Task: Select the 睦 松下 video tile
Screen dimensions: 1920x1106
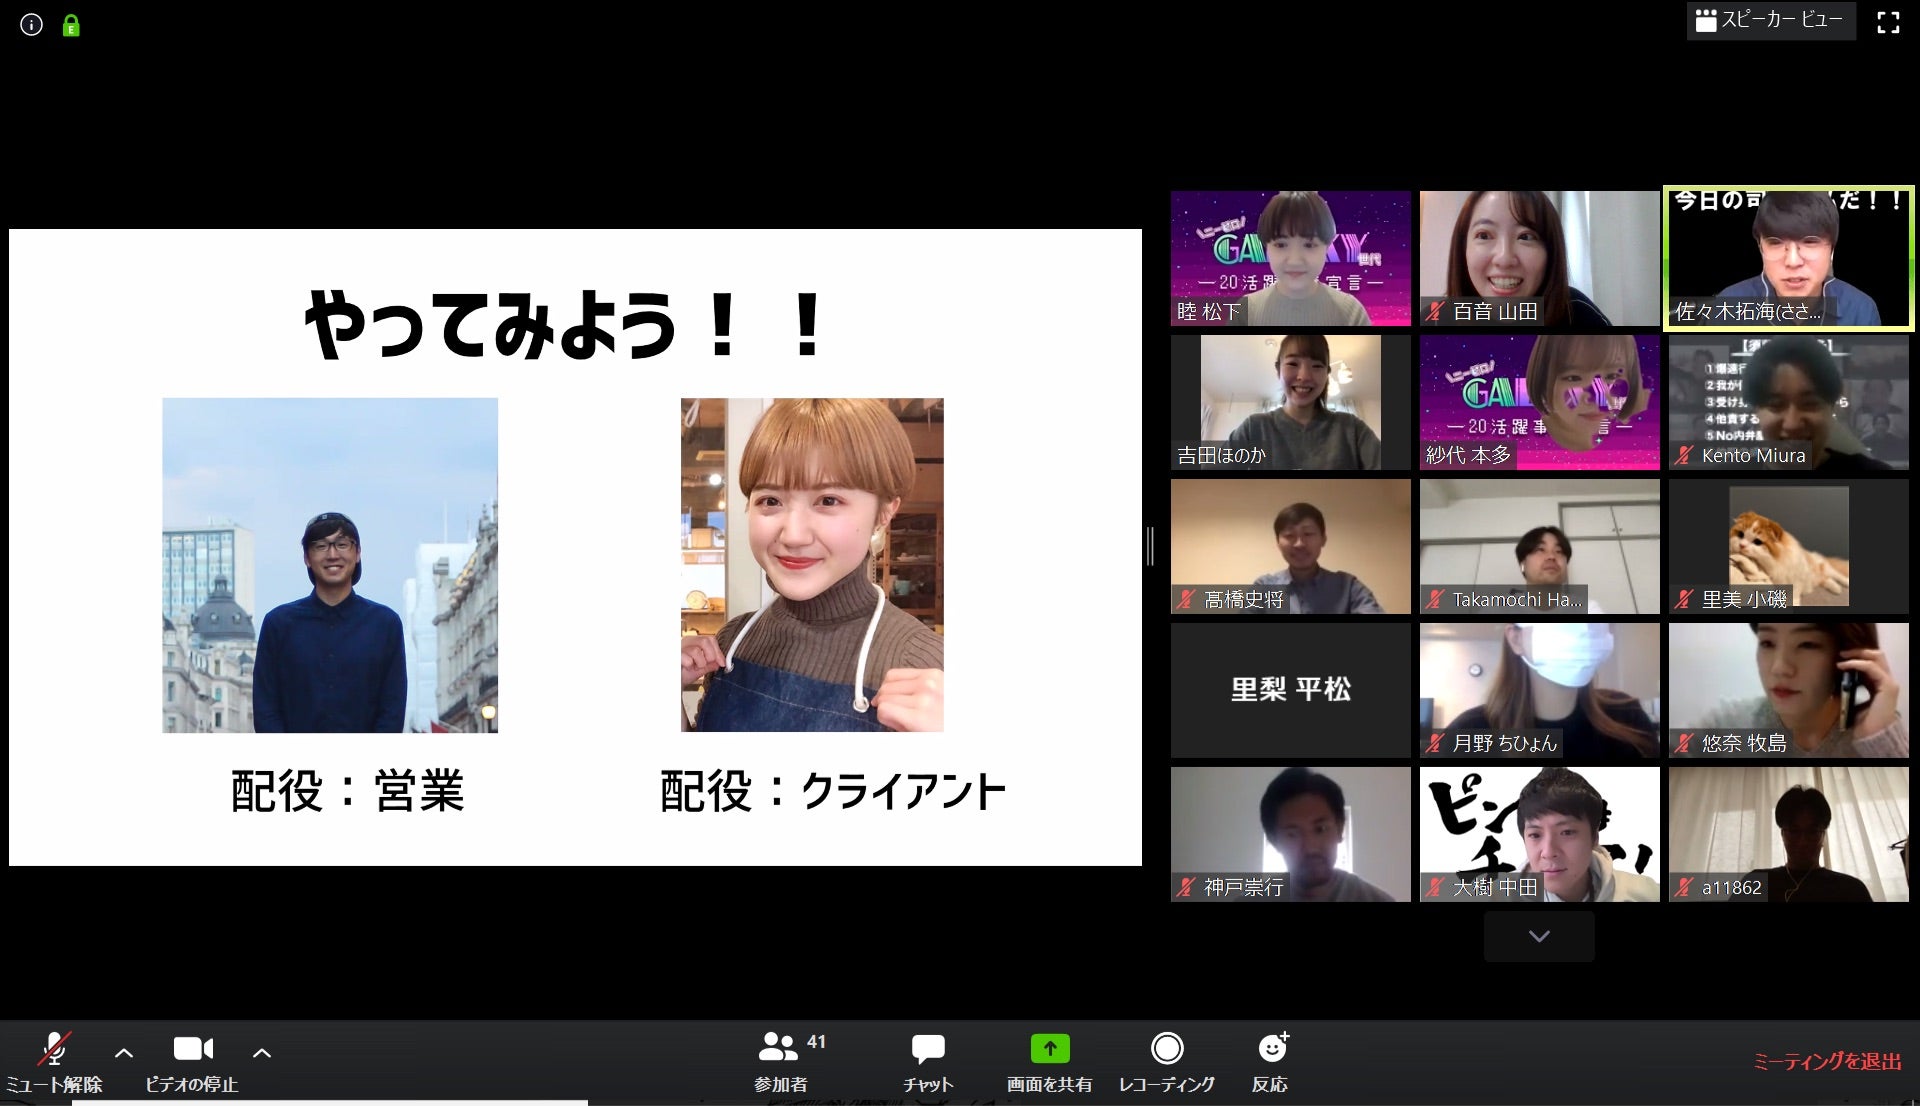Action: coord(1290,258)
